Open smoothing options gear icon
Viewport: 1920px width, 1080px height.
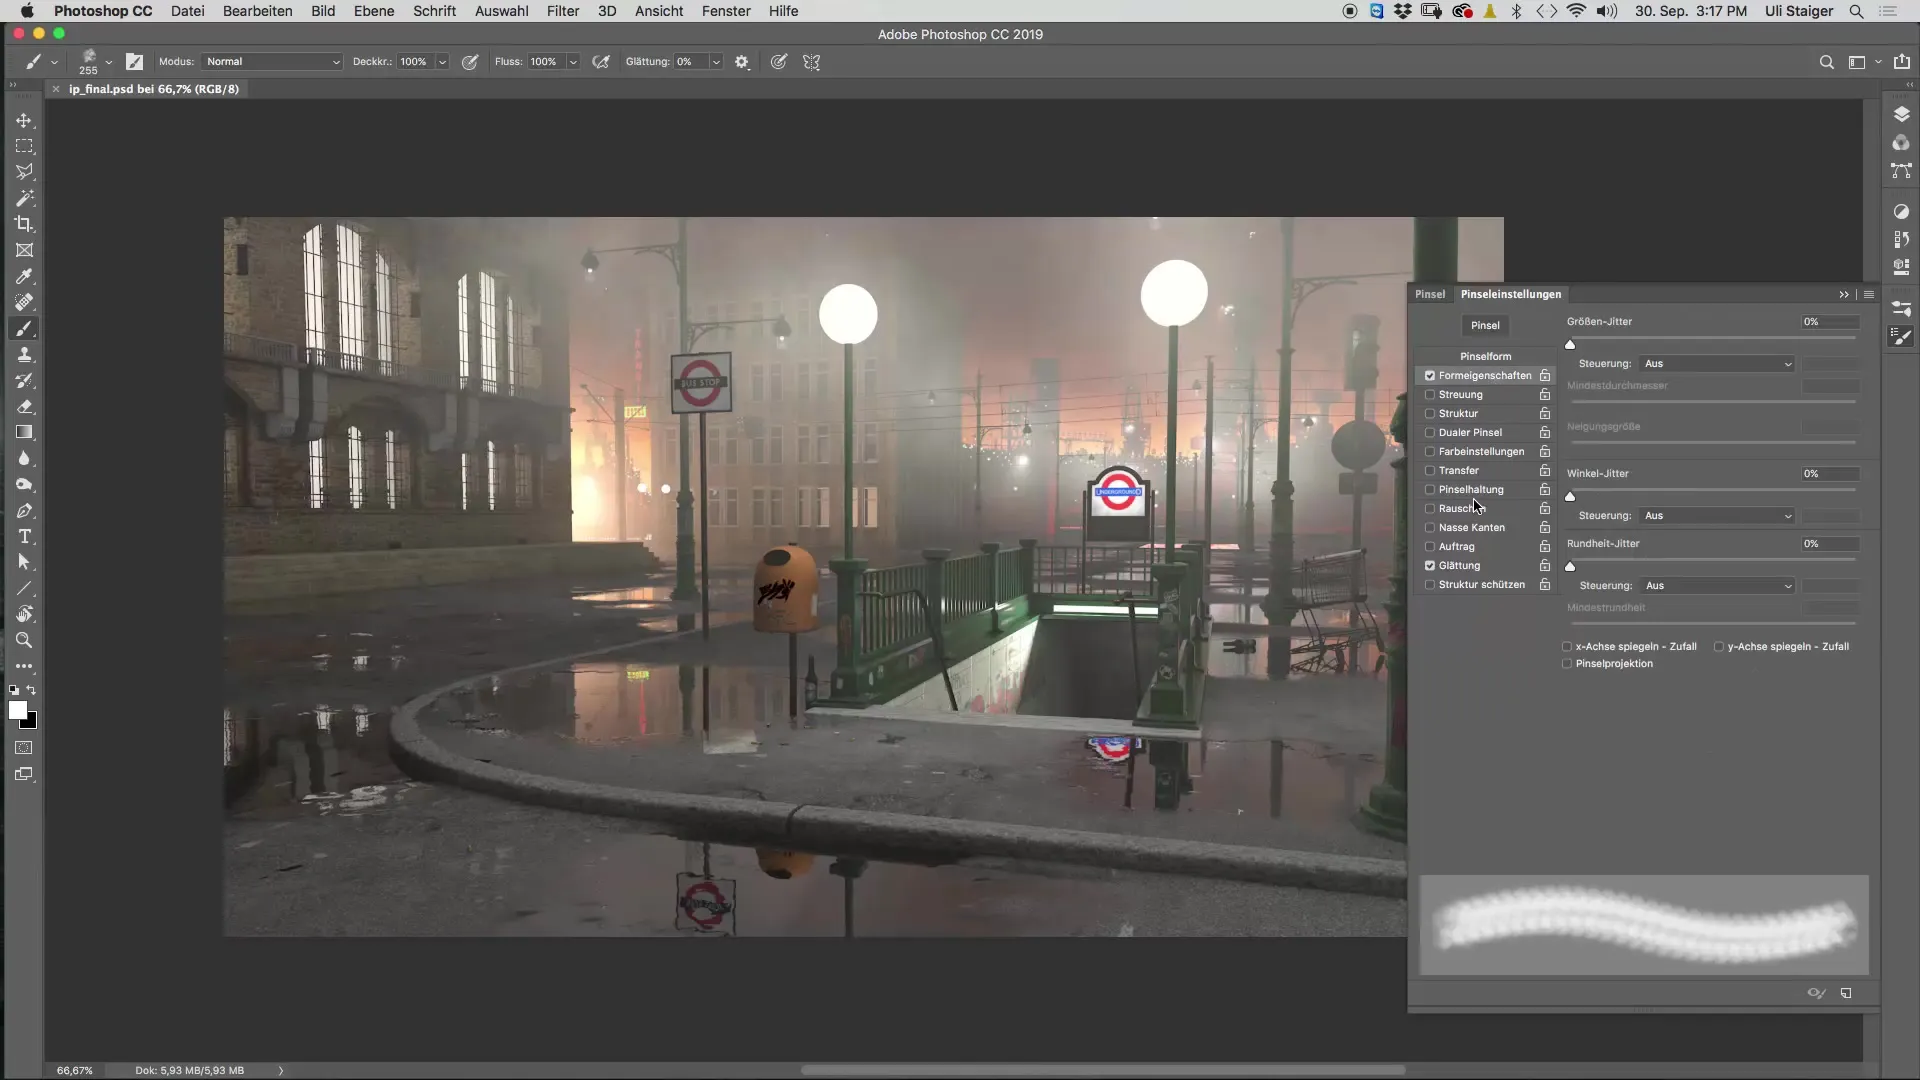(741, 62)
